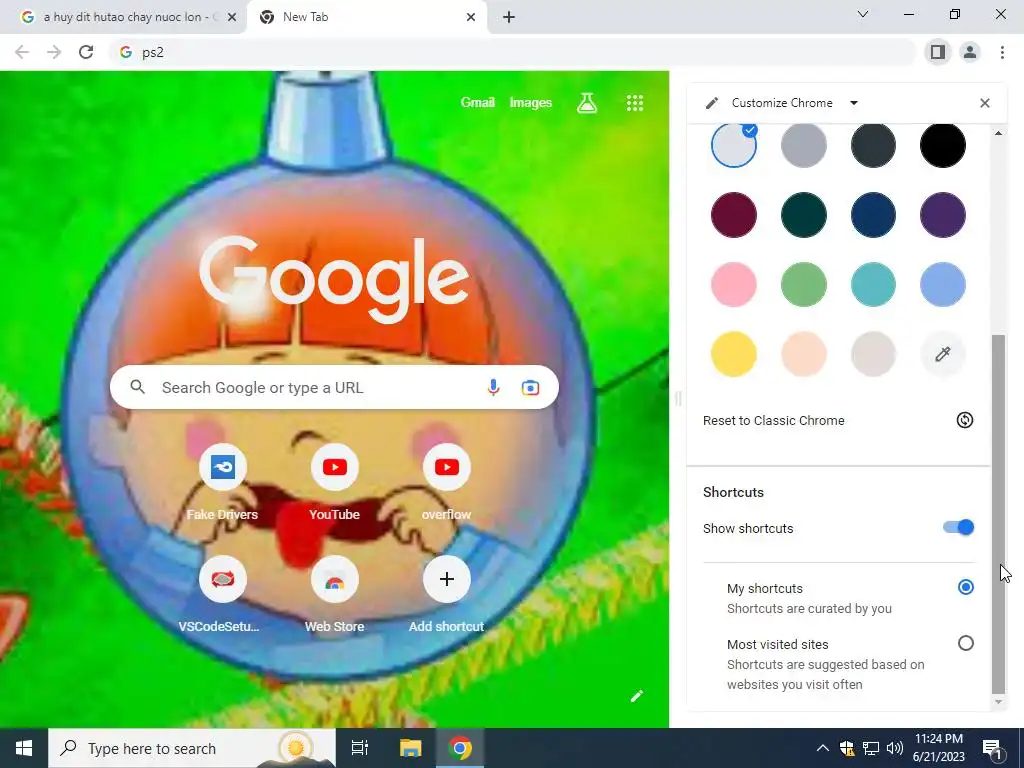Screen dimensions: 1024x768
Task: Open Gmail link
Action: (x=477, y=103)
